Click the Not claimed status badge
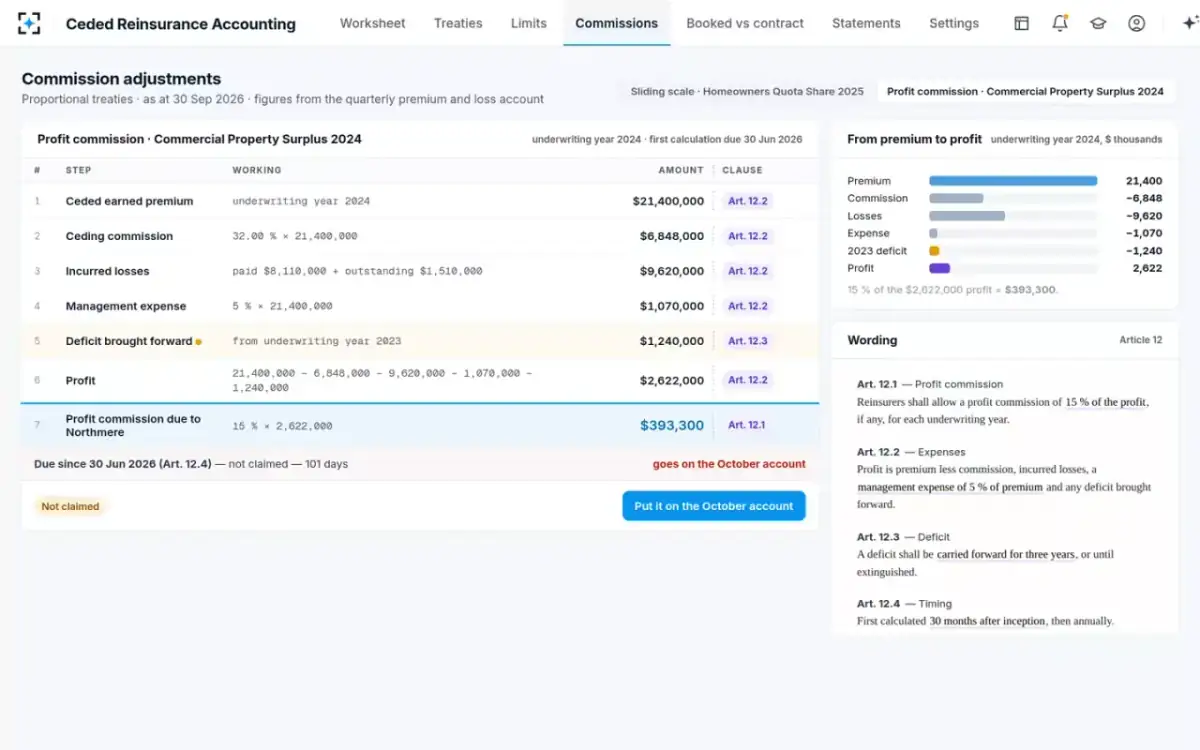Image resolution: width=1200 pixels, height=750 pixels. point(70,506)
